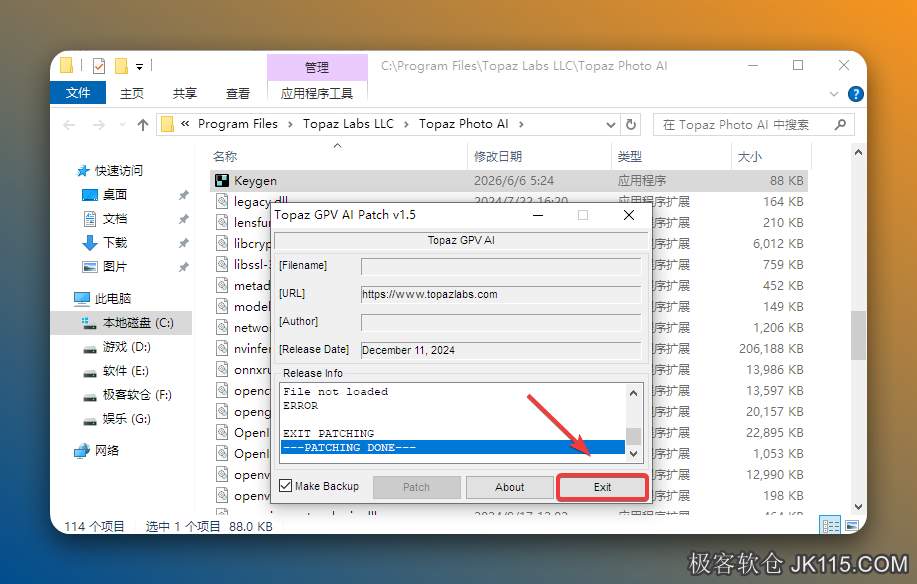Viewport: 917px width, 584px height.
Task: Select the PATCHING DONE log line
Action: click(453, 447)
